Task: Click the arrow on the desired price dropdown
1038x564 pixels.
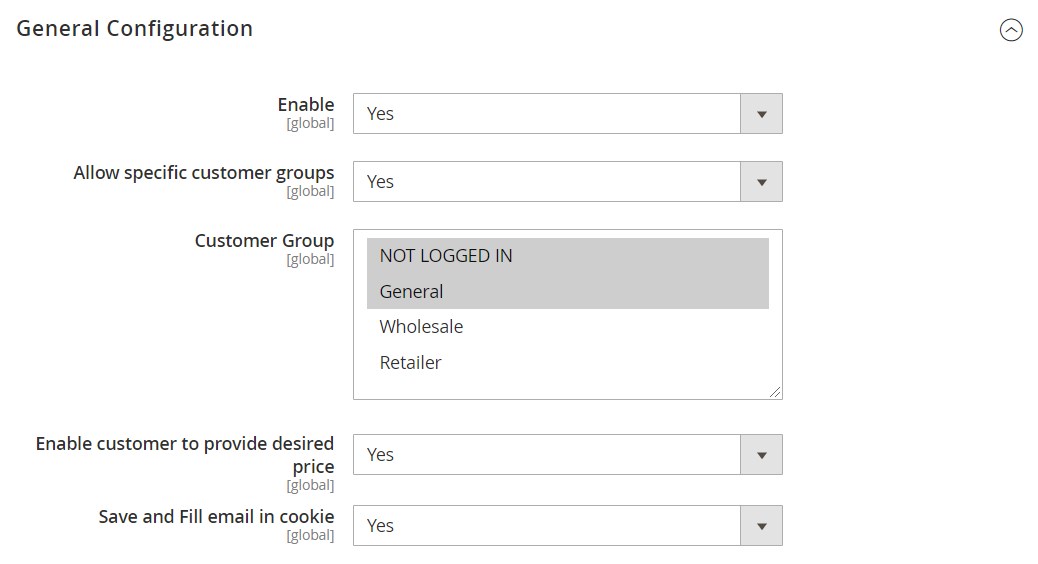Action: click(761, 455)
